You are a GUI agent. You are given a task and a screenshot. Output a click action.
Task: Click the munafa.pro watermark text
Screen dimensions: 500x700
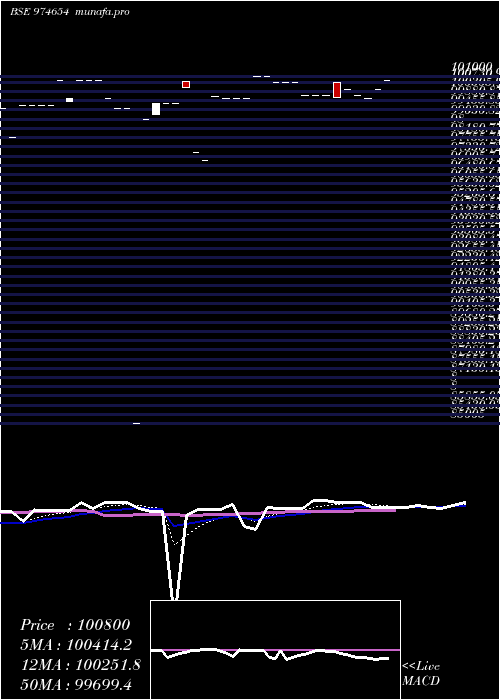click(103, 12)
